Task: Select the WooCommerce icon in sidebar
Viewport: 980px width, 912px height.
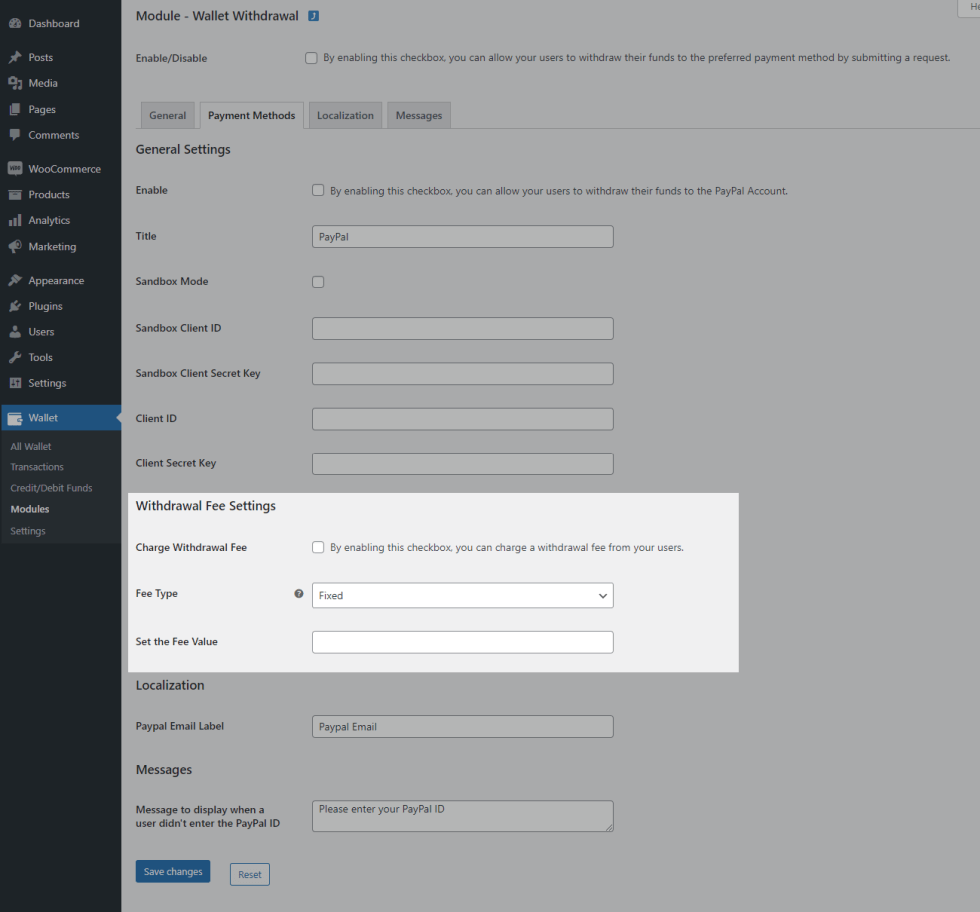Action: tap(15, 169)
